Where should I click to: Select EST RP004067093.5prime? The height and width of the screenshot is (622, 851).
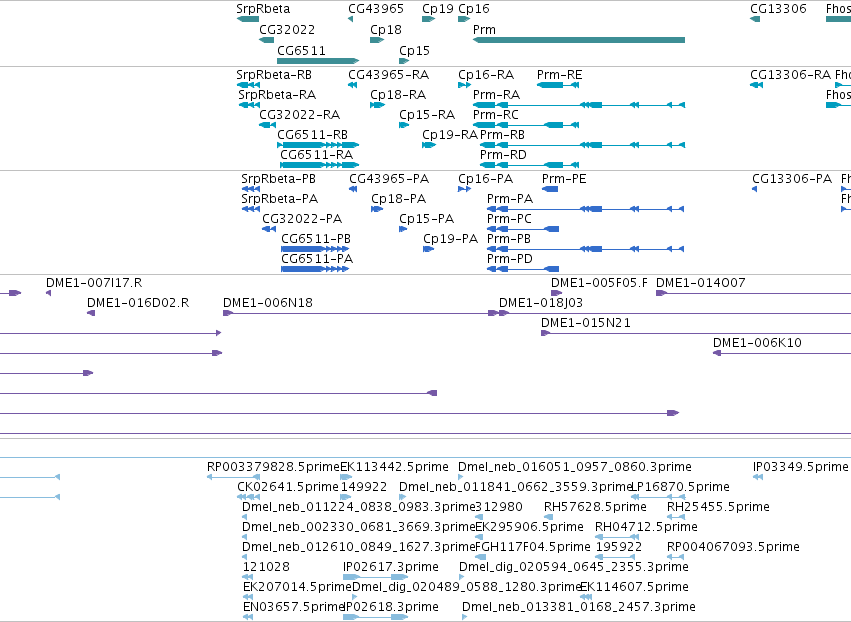tap(733, 547)
